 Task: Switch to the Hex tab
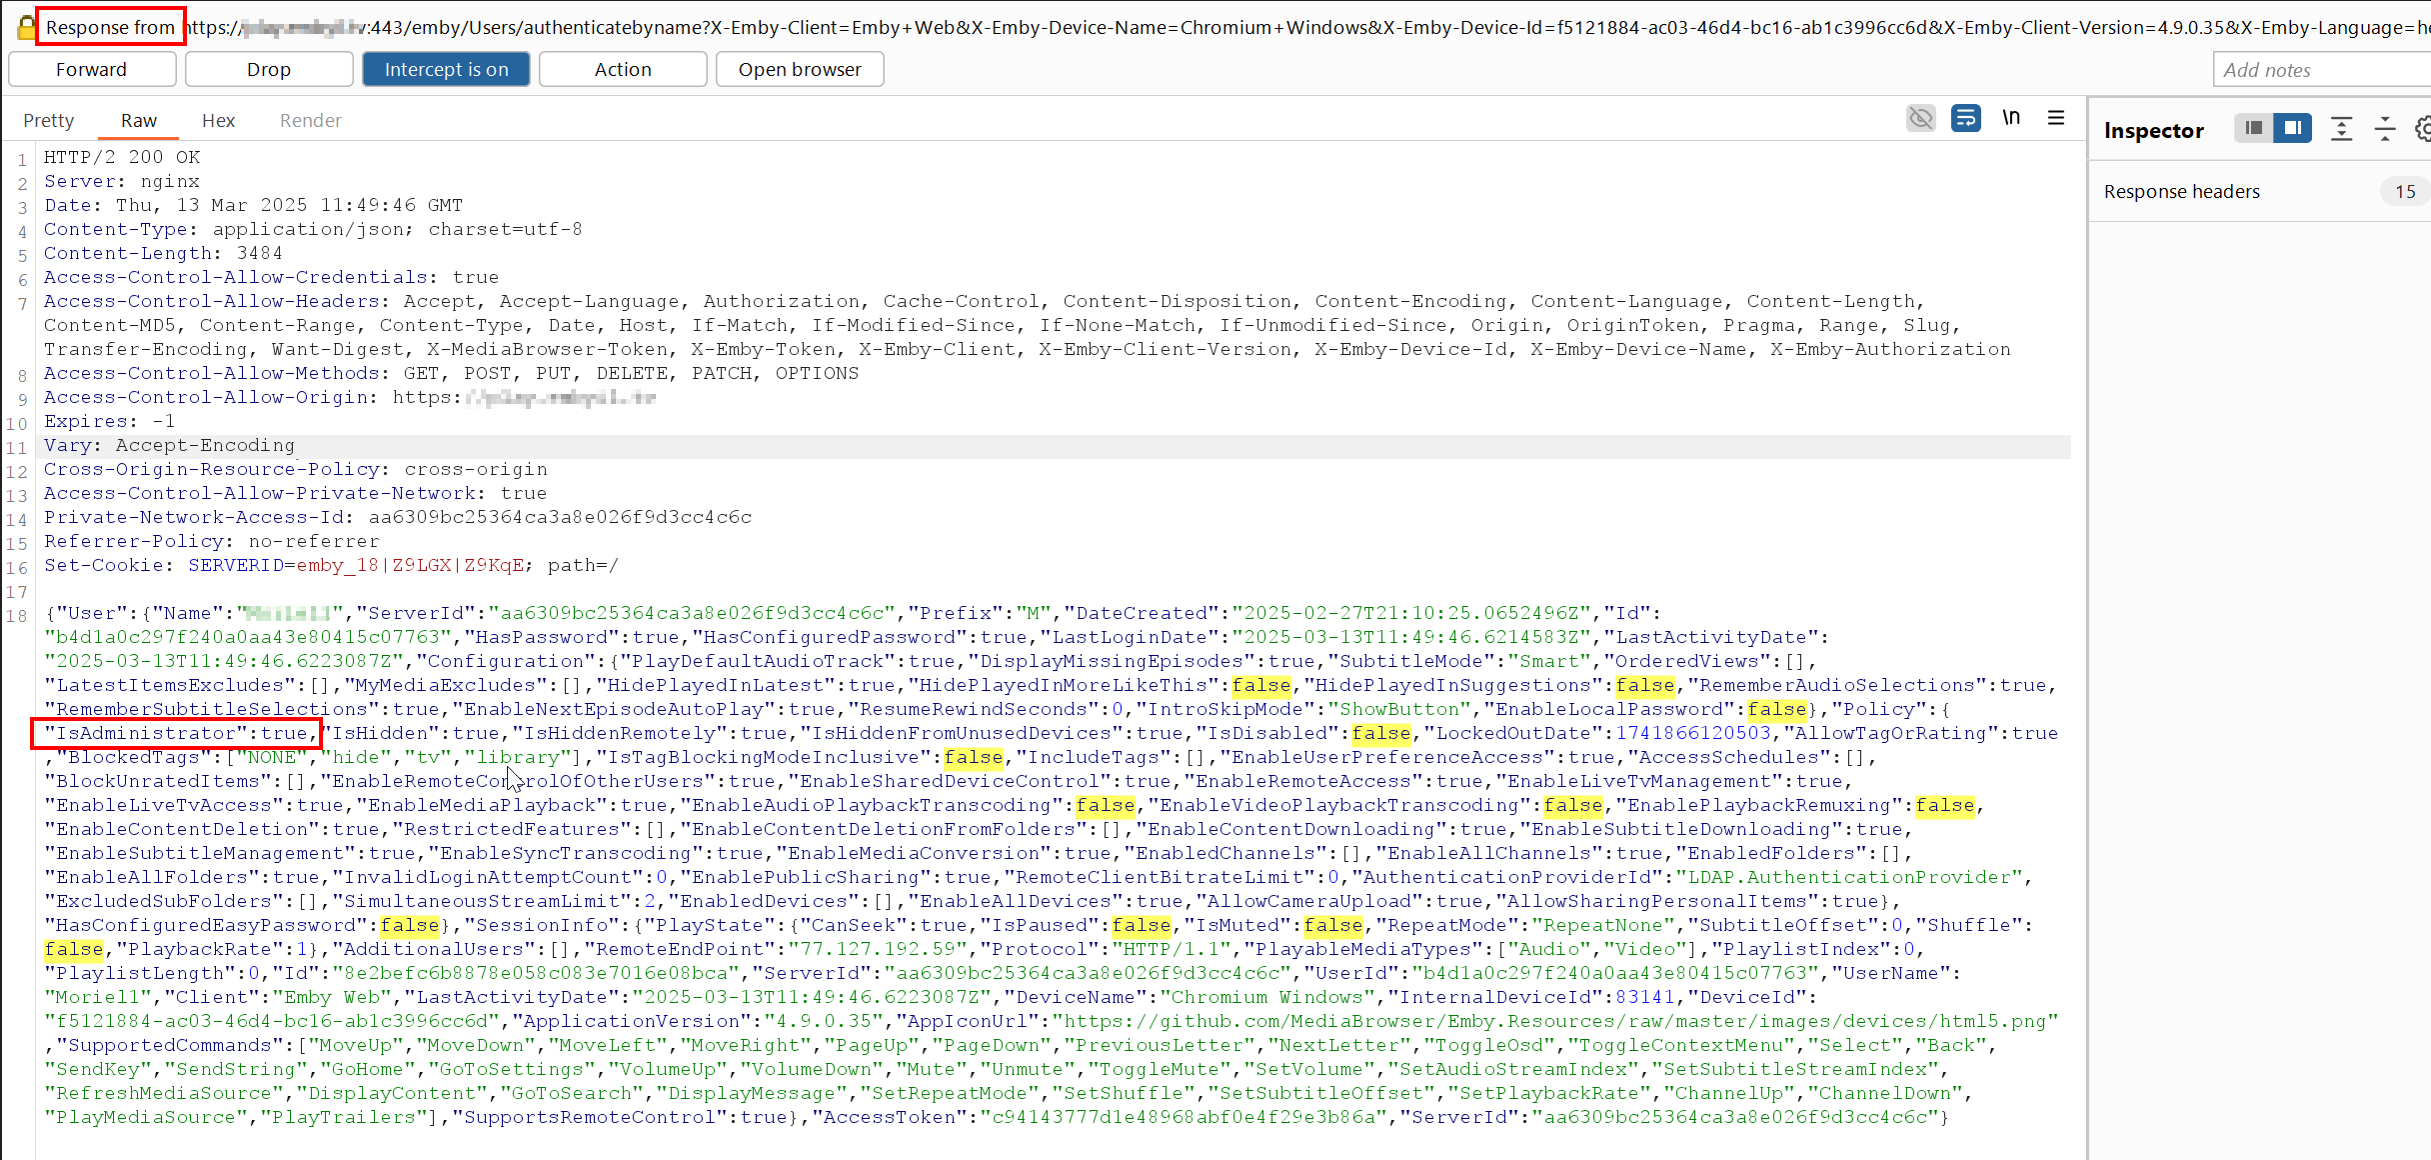(218, 120)
